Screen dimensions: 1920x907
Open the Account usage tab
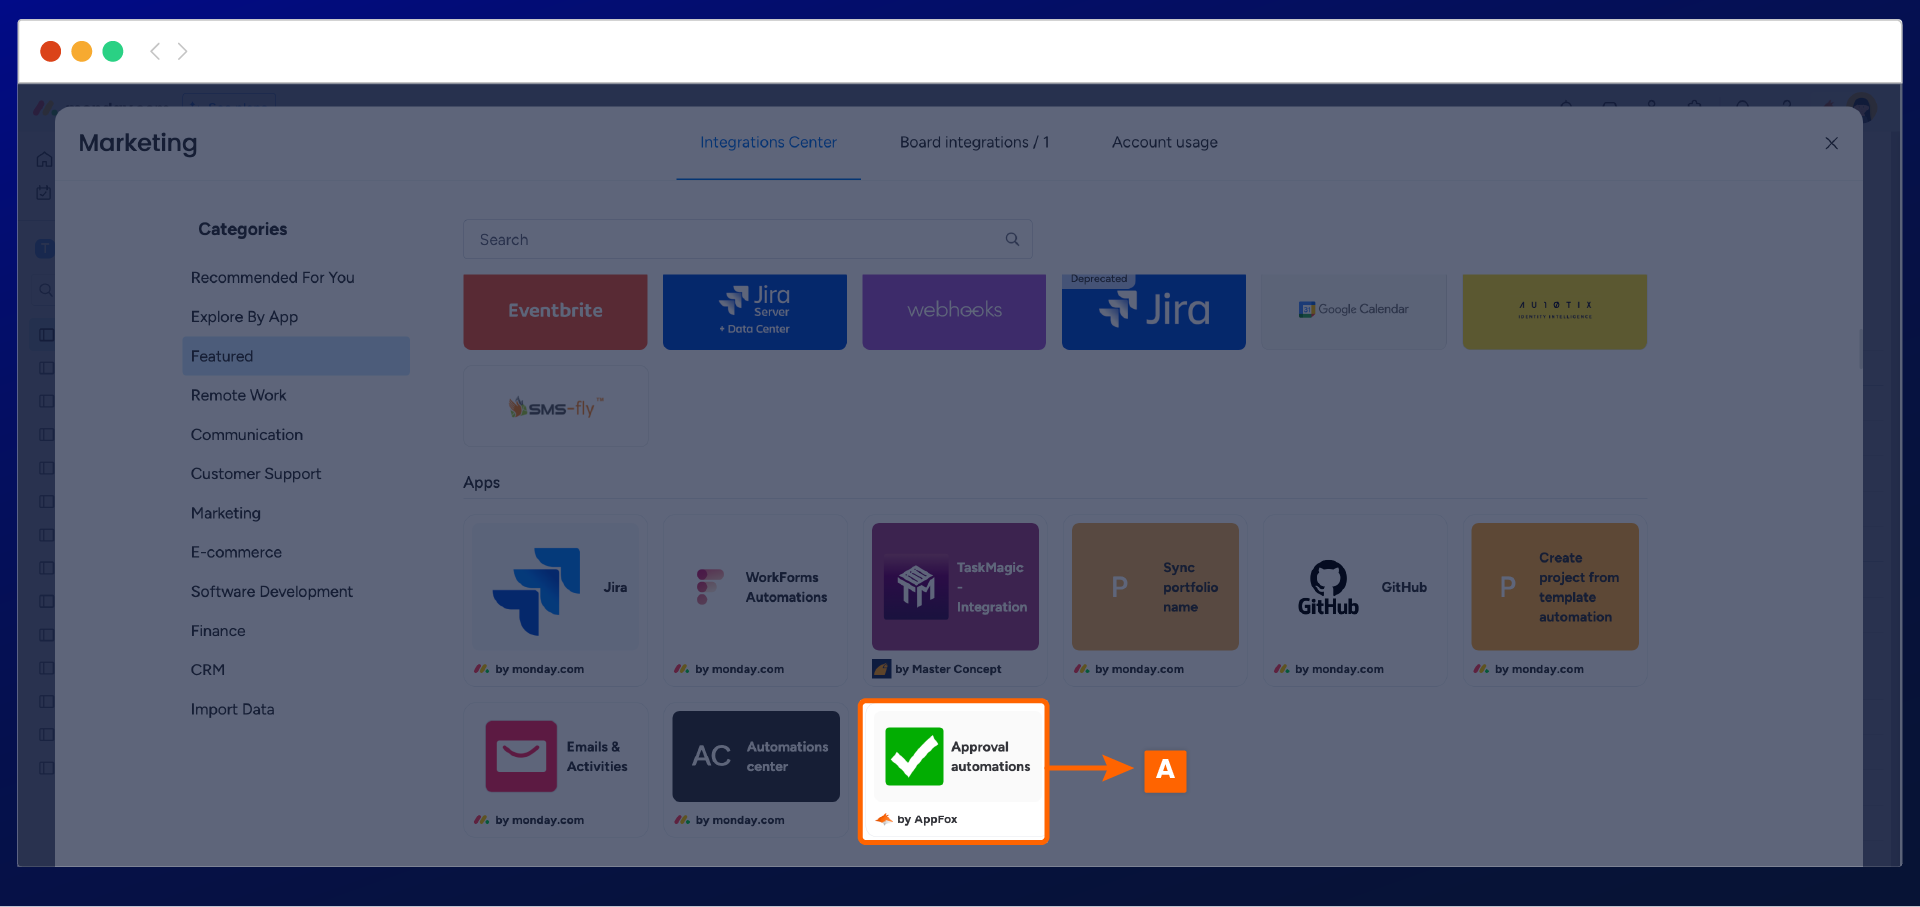1164,143
